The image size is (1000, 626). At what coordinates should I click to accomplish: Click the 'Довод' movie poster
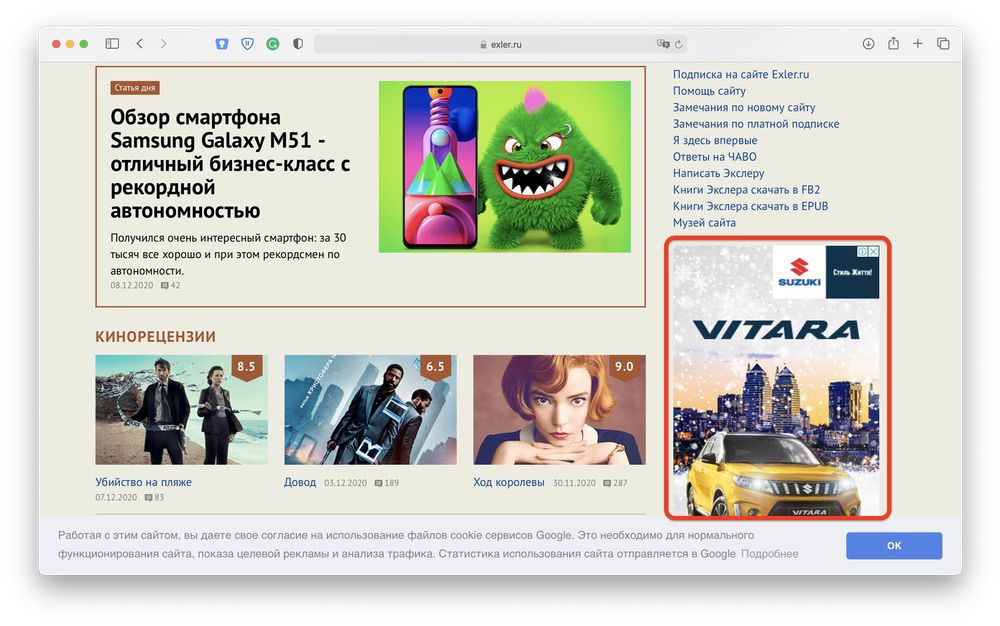click(x=370, y=409)
